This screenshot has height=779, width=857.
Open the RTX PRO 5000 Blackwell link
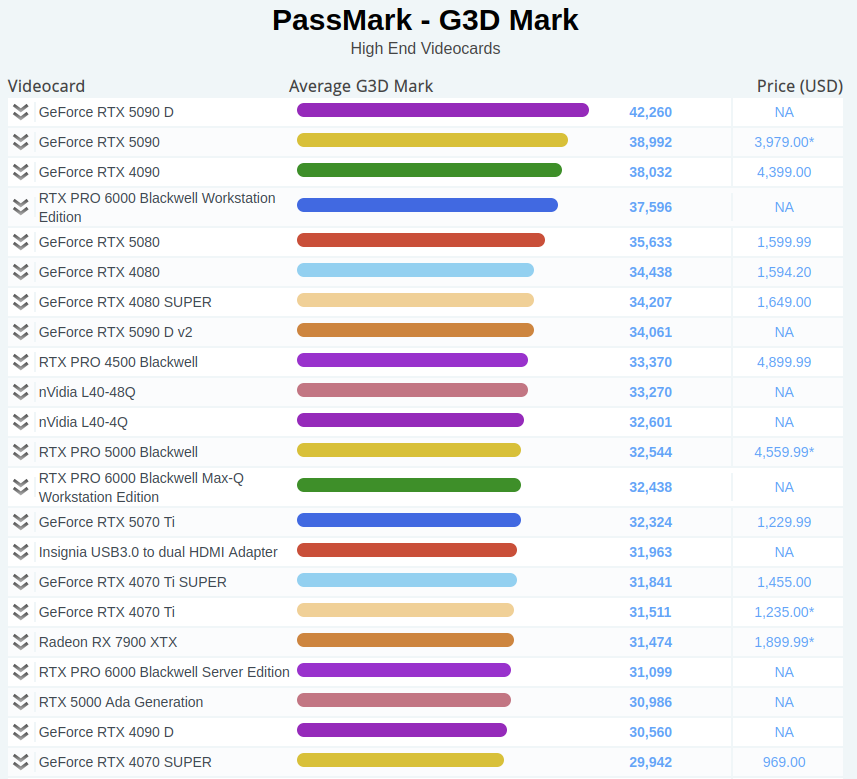(118, 452)
